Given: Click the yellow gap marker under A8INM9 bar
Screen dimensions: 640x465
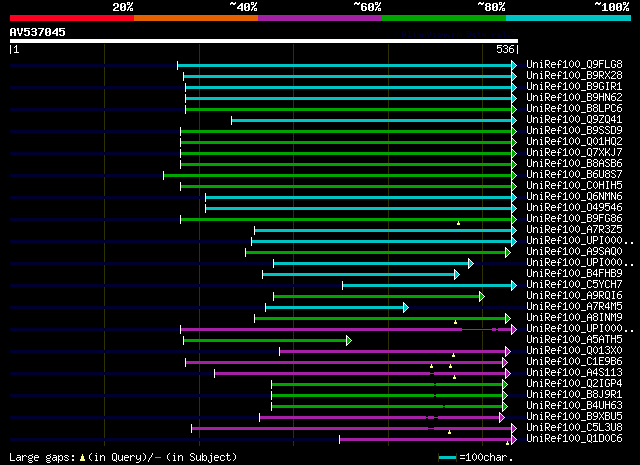Looking at the screenshot, I should coord(456,322).
